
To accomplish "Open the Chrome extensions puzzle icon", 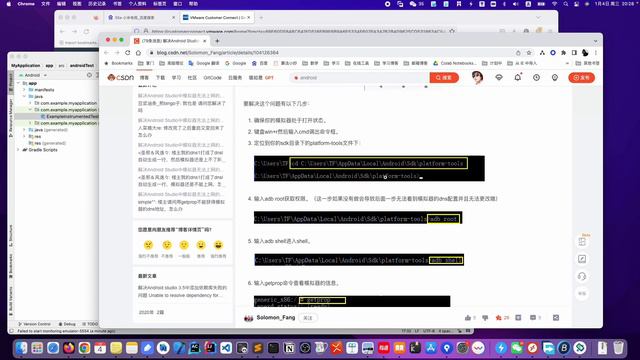I will click(x=564, y=53).
